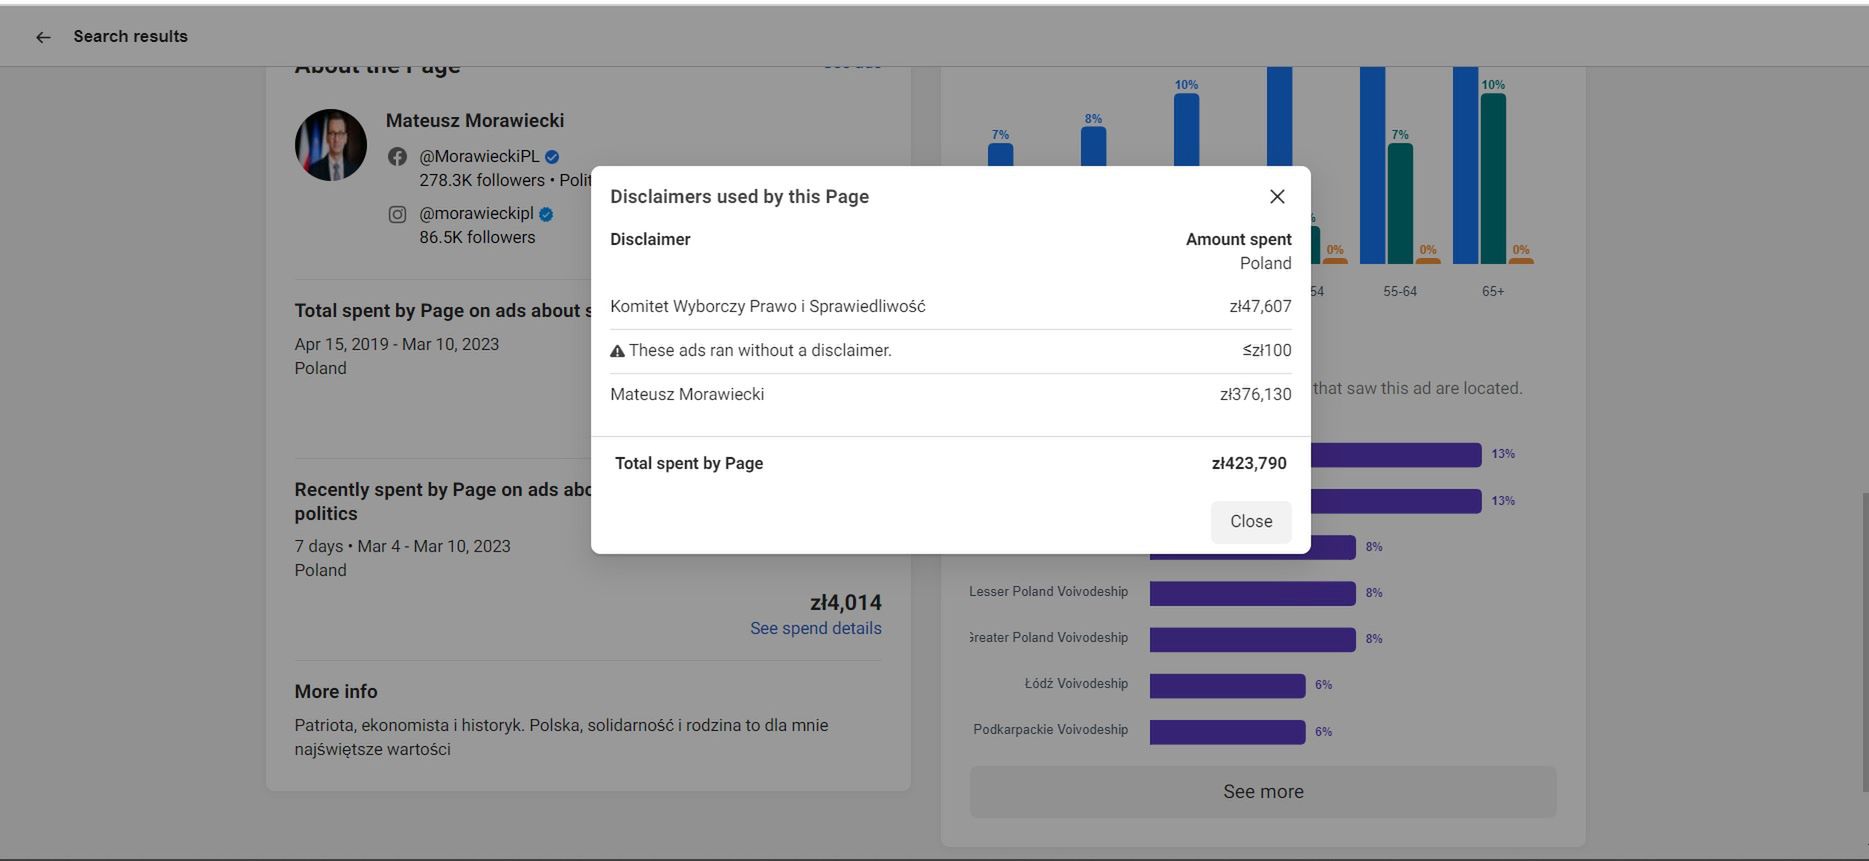Click the back arrow icon

43,37
